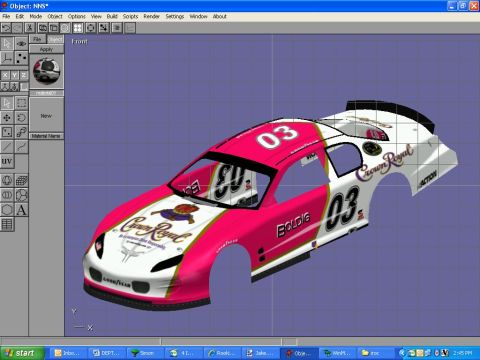The height and width of the screenshot is (360, 480).
Task: Add a cylinder primitive
Action: tap(7, 195)
